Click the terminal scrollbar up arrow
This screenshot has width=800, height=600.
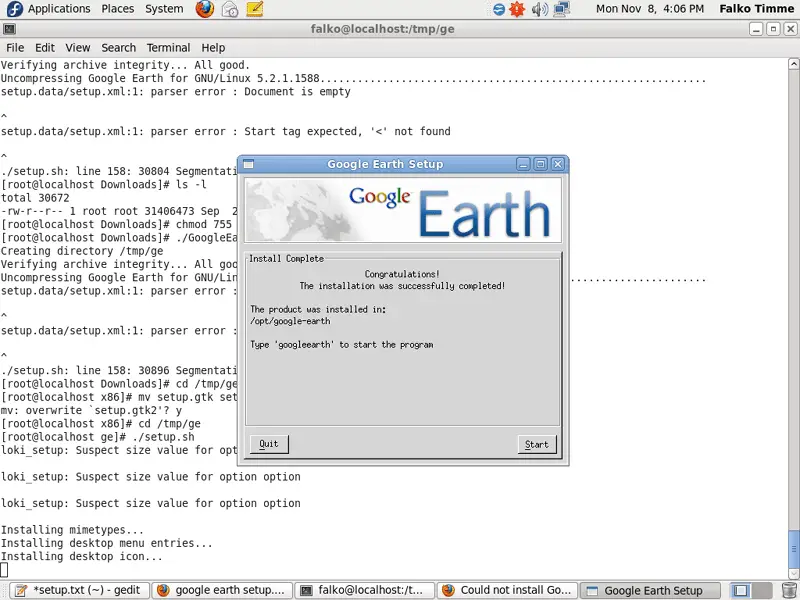794,64
